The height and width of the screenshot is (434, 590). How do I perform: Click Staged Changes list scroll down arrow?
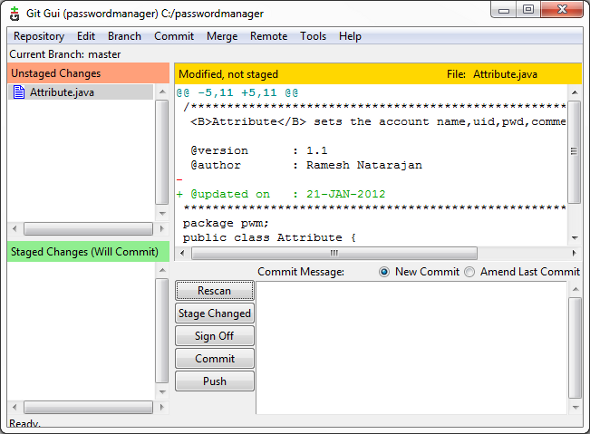click(162, 392)
